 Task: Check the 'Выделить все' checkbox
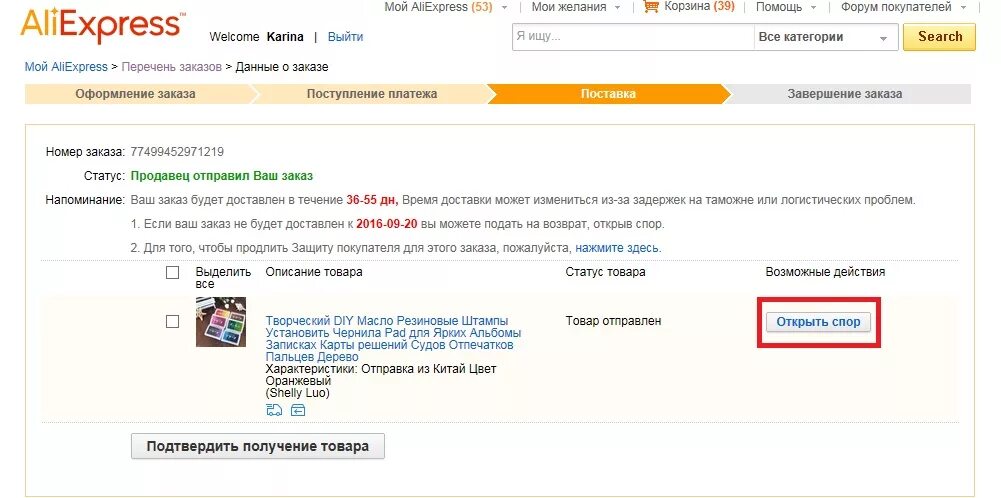tap(173, 272)
